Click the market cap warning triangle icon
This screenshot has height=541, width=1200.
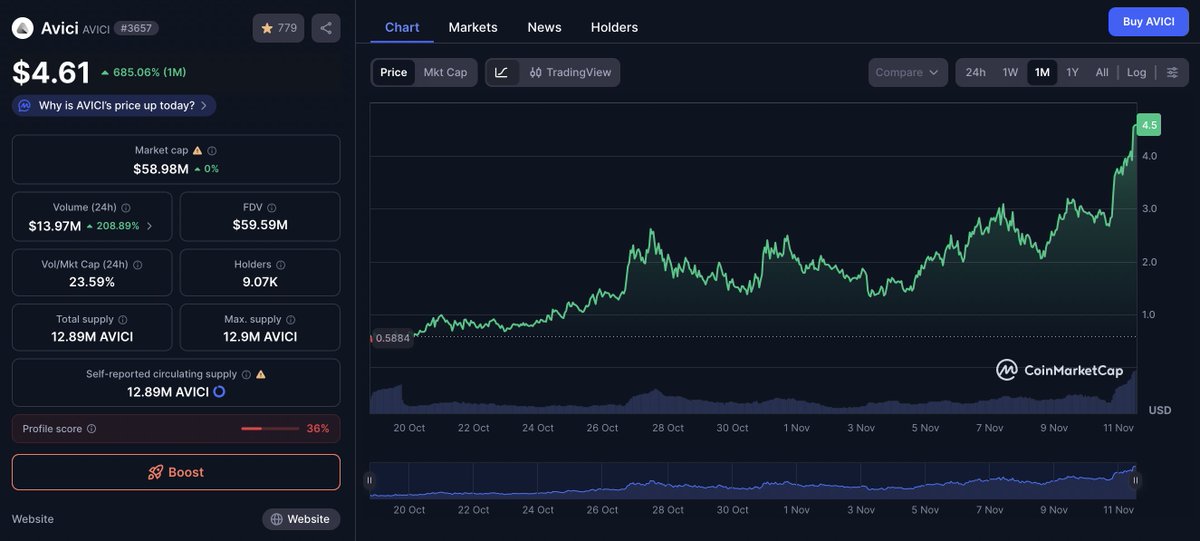pos(197,150)
